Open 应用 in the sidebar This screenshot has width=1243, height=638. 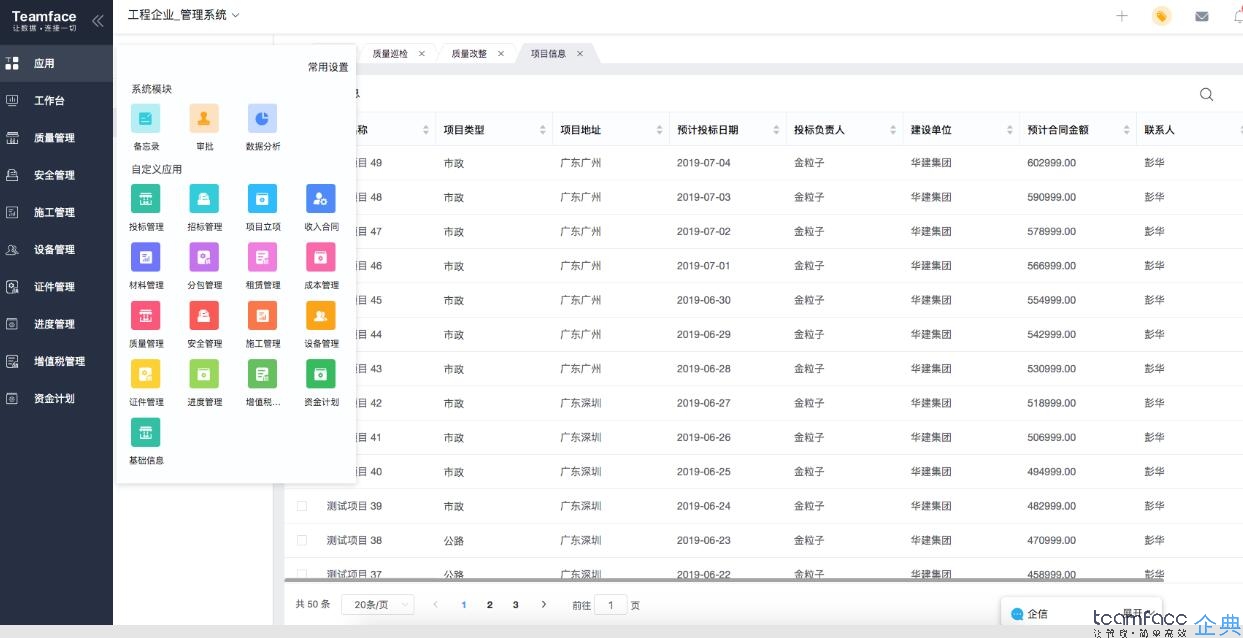tap(56, 63)
